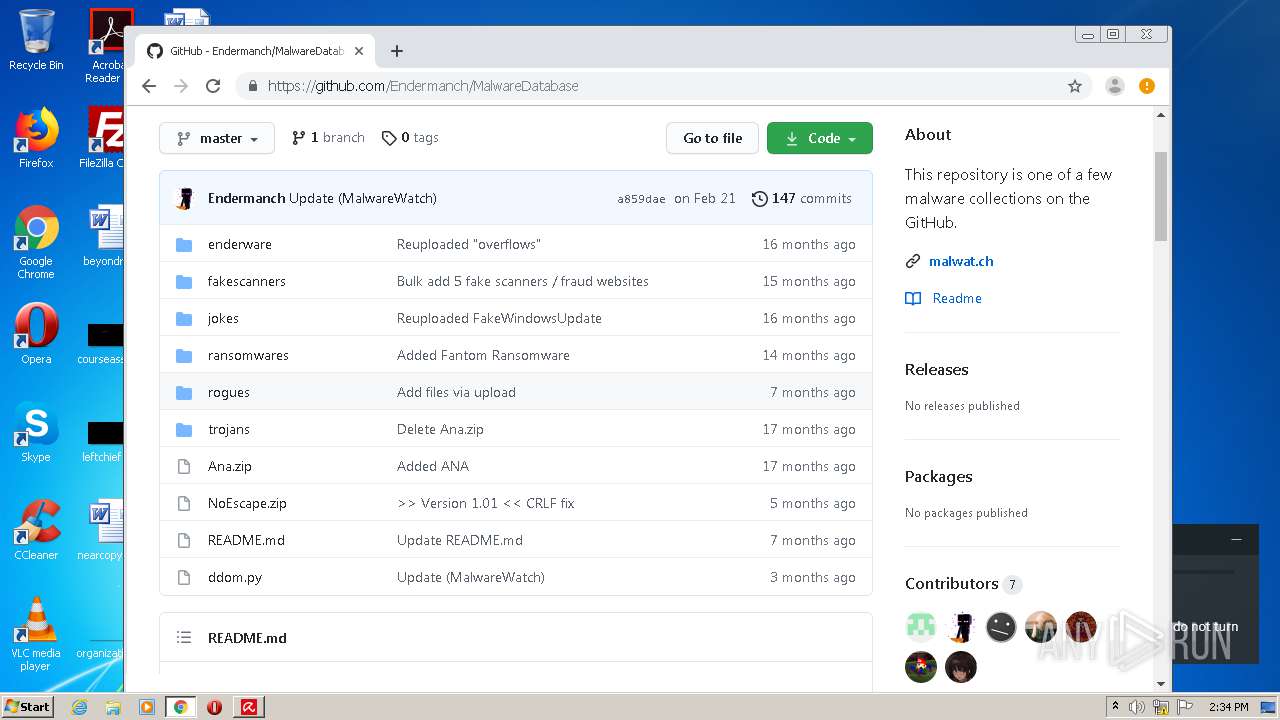Open the Releases heading link
1280x720 pixels.
pos(937,369)
